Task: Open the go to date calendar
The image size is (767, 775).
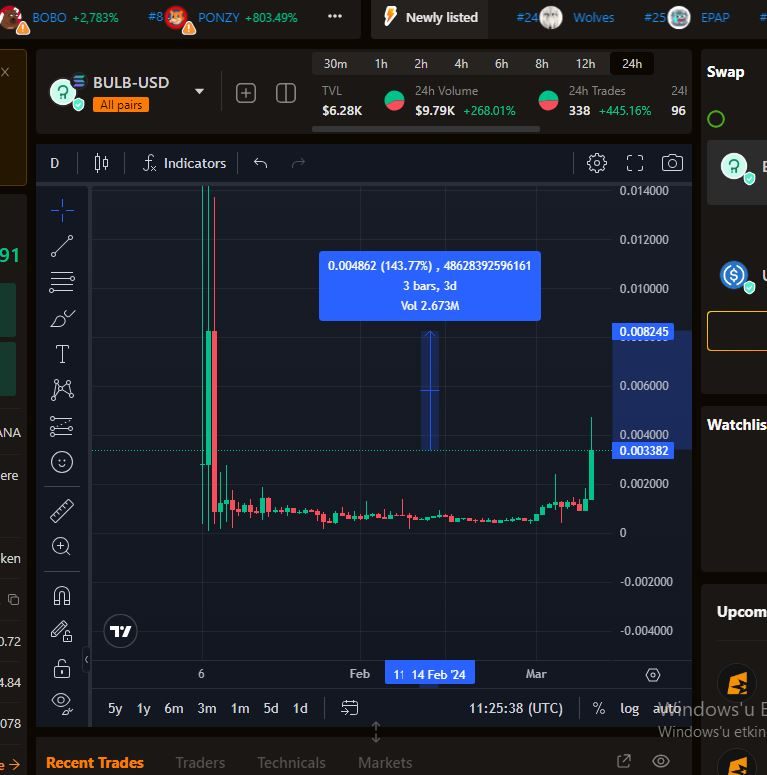Action: pos(349,708)
